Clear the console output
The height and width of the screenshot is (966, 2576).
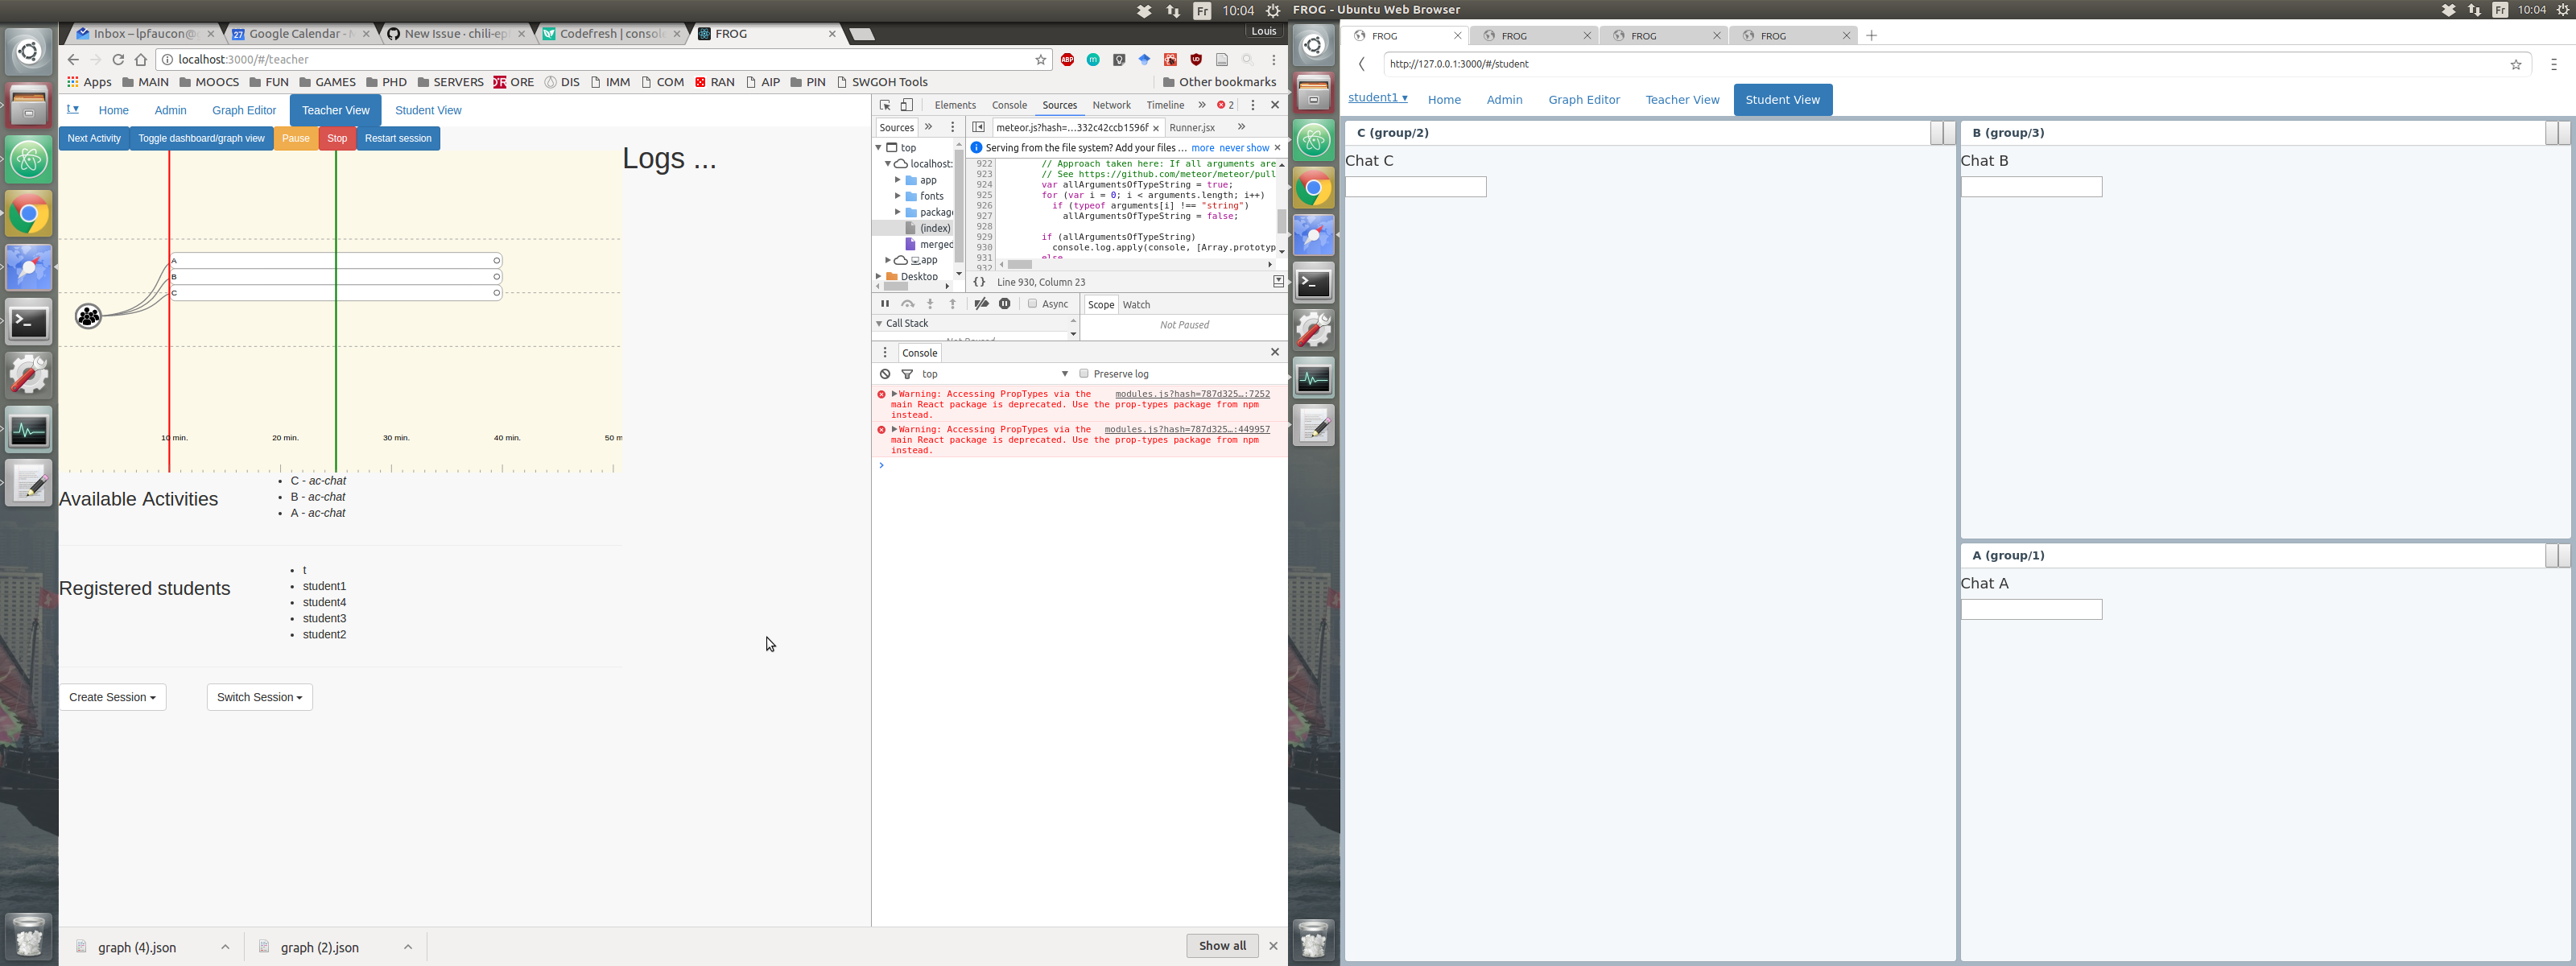[885, 373]
